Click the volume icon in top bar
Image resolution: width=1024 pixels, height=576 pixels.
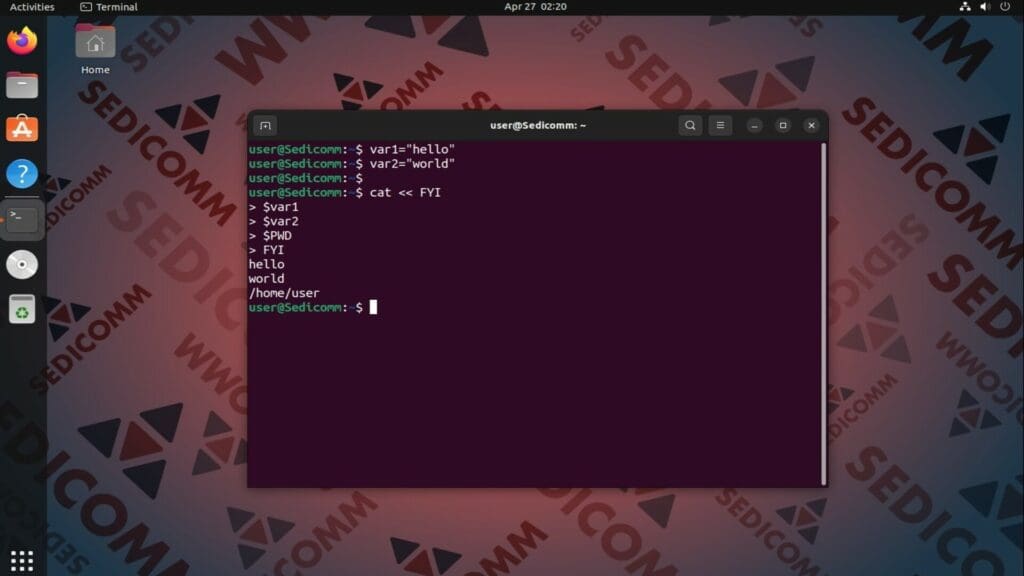tap(985, 7)
